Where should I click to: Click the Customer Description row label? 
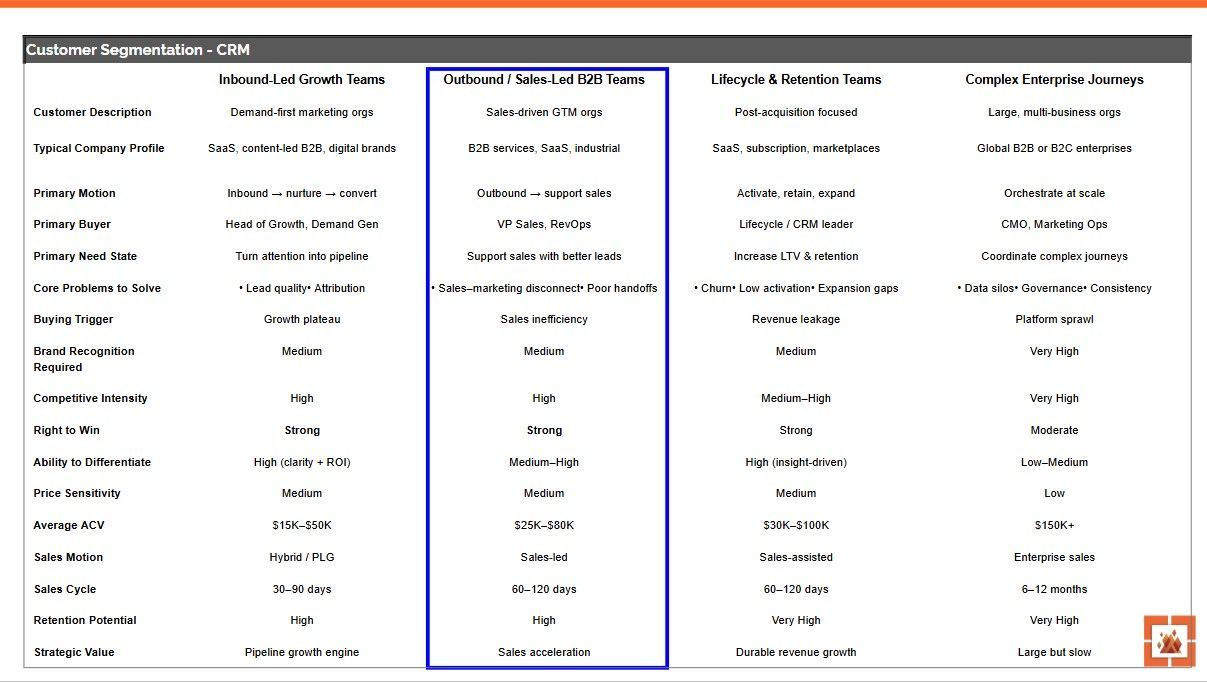click(92, 112)
